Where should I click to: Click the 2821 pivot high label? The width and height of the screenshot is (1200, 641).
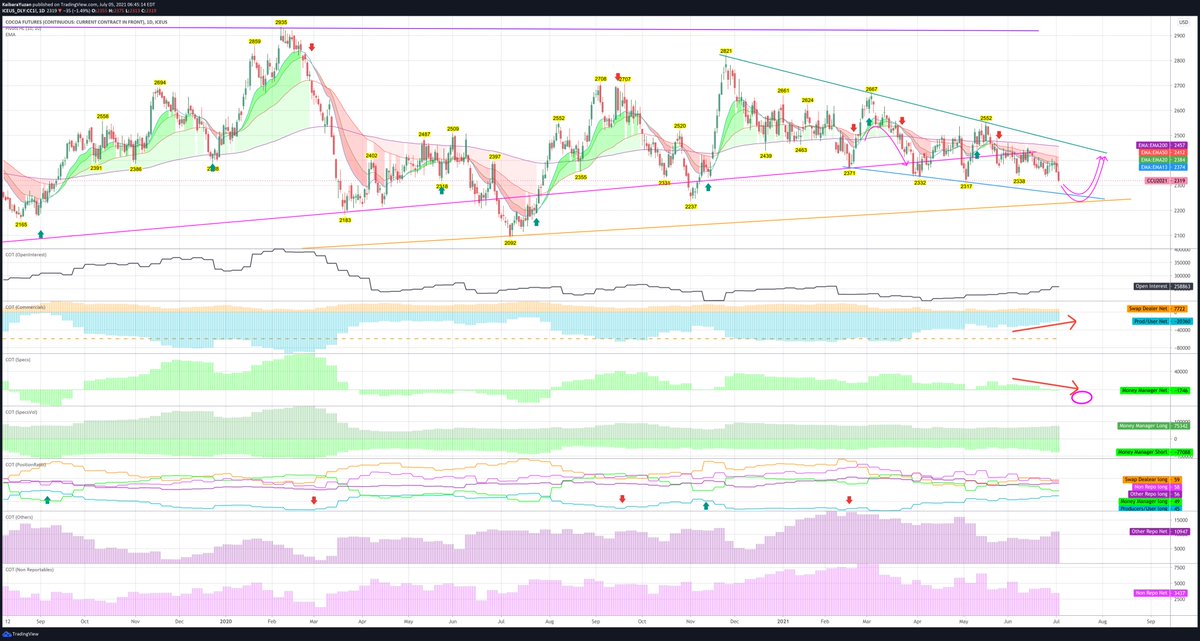[726, 50]
